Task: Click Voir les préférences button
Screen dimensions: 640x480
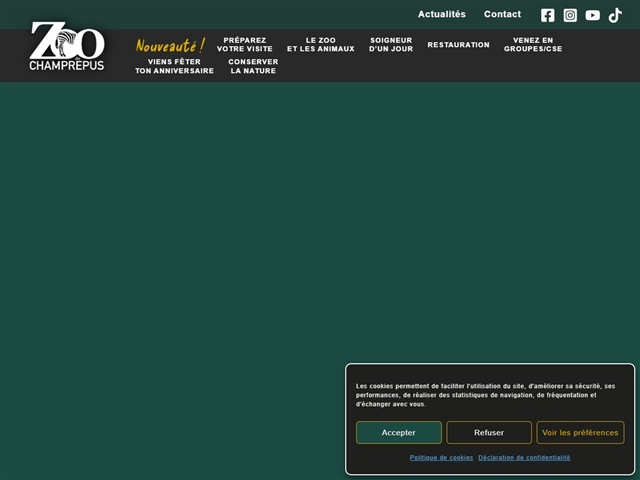Action: [x=580, y=433]
